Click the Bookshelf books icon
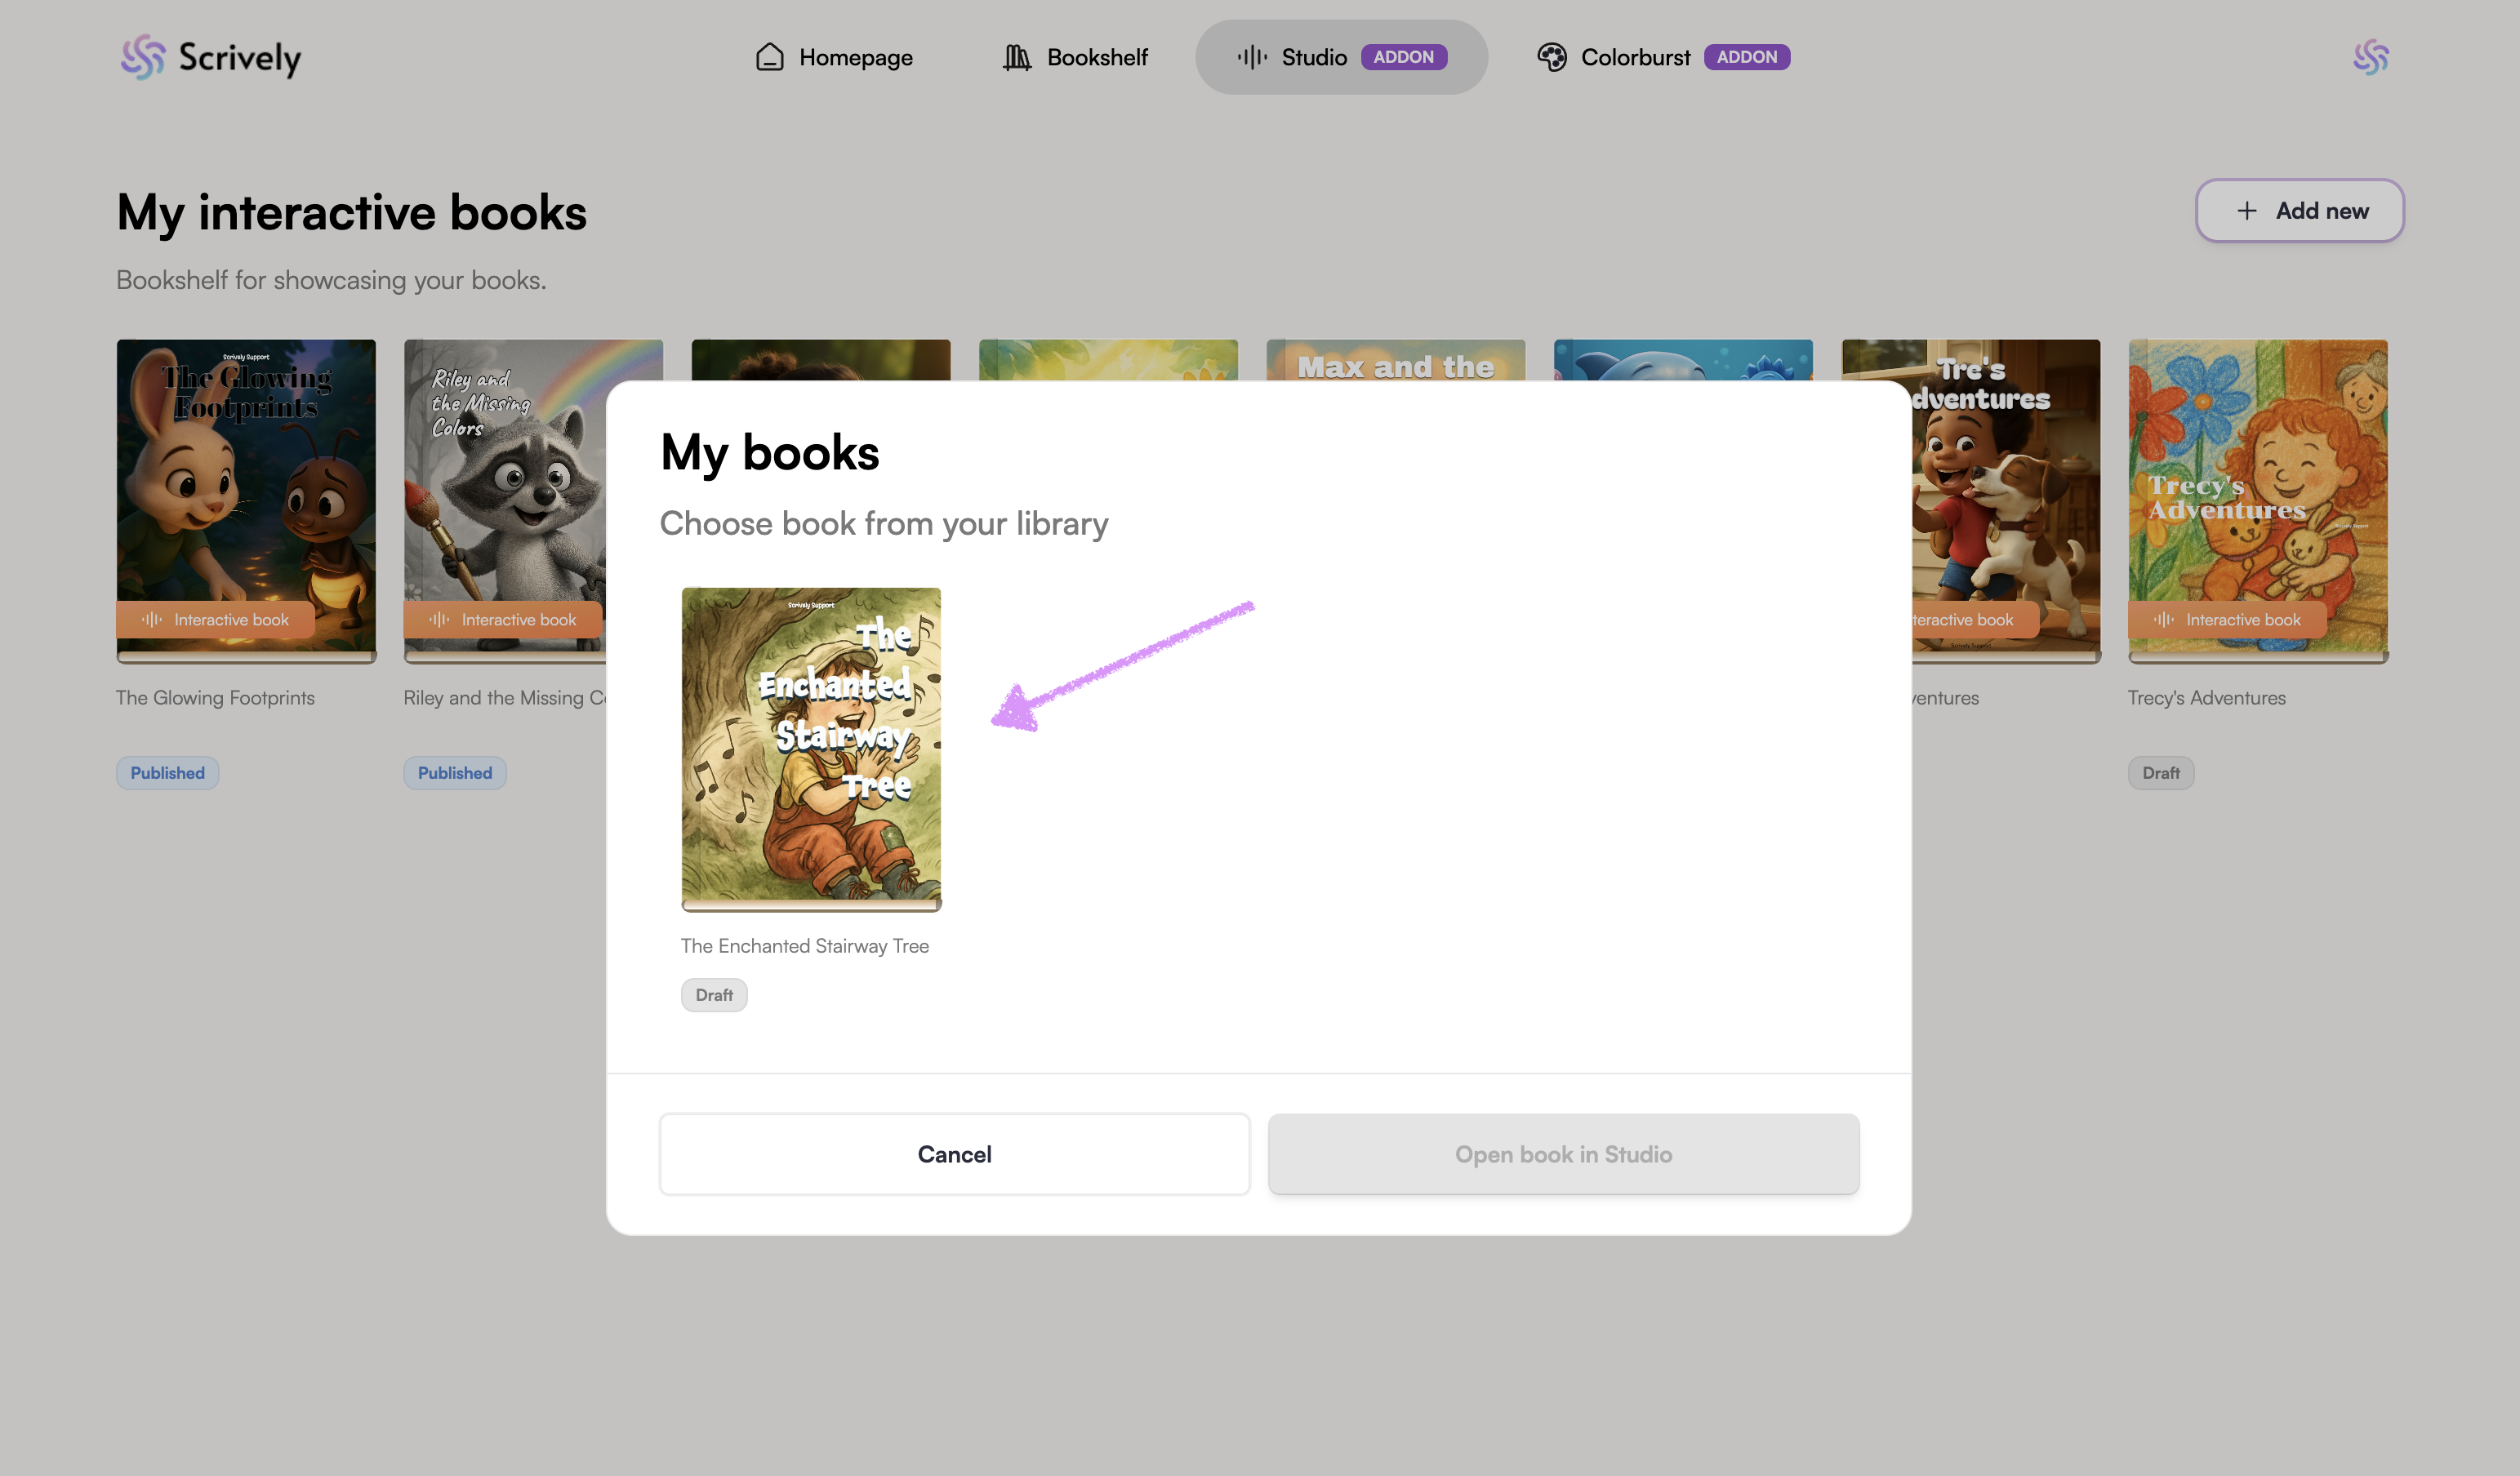The height and width of the screenshot is (1476, 2520). click(x=1017, y=57)
